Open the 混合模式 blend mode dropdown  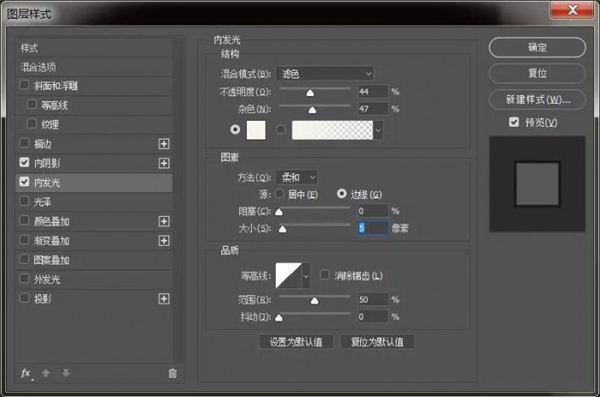coord(324,74)
